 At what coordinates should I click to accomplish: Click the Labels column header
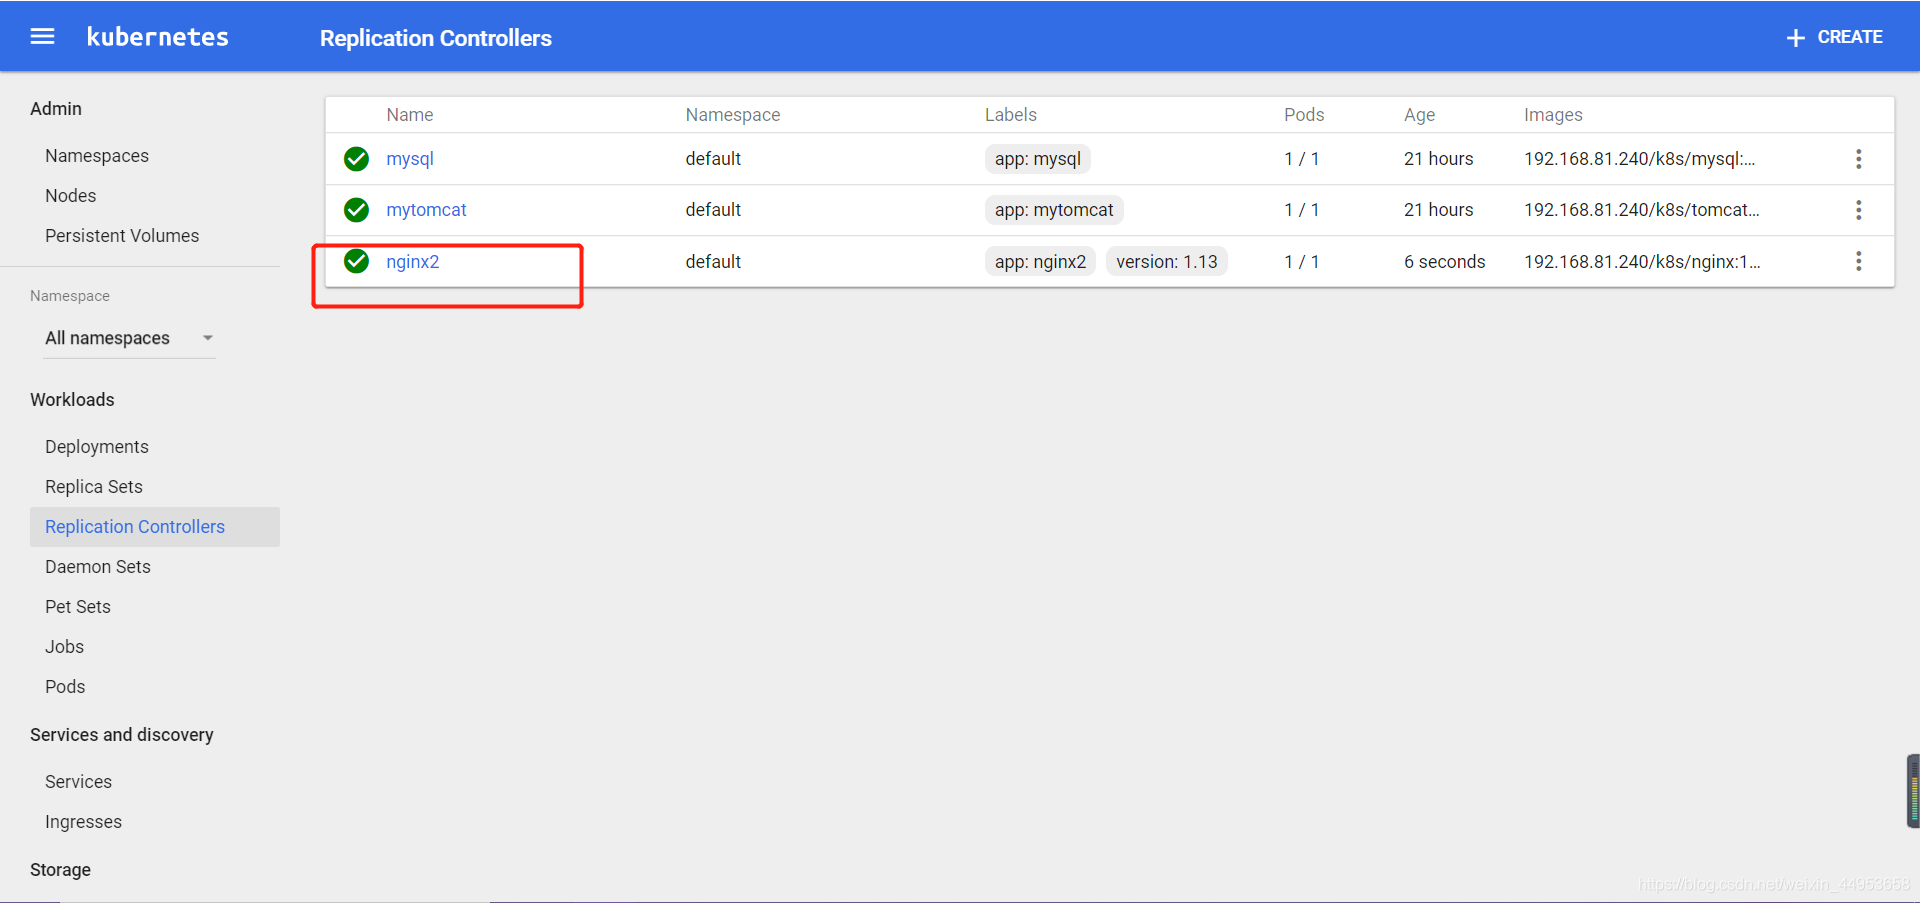point(1011,115)
